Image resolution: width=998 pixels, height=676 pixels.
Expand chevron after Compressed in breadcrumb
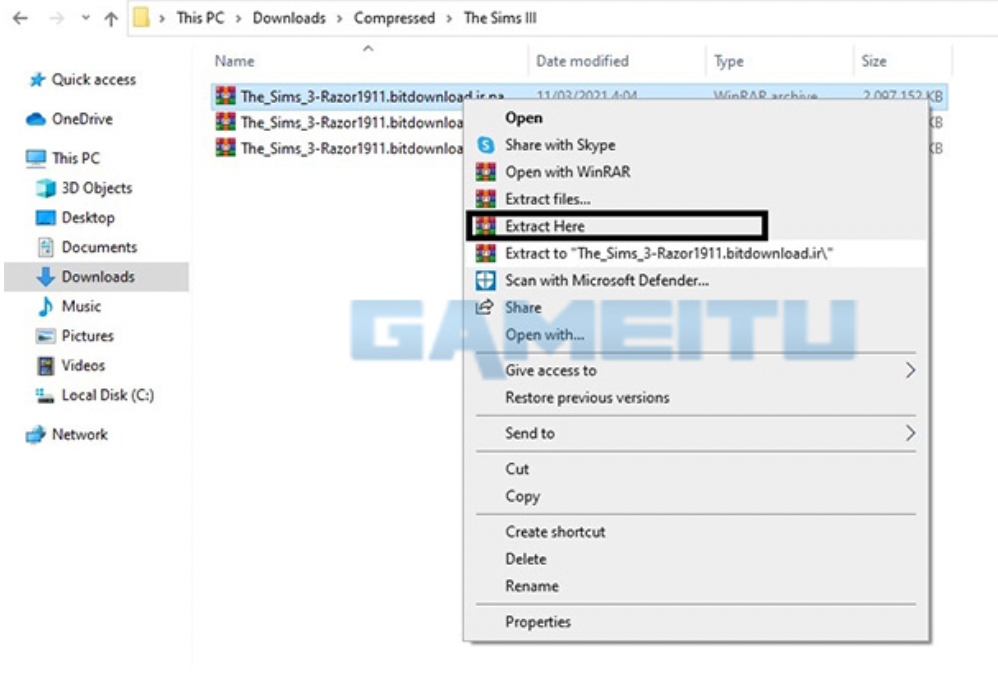(449, 18)
